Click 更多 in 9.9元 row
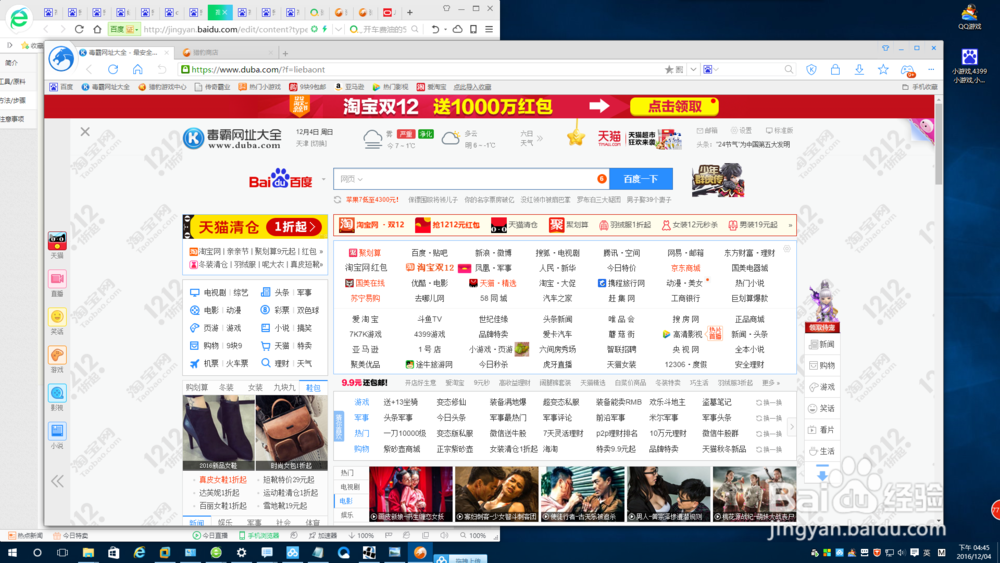 (770, 383)
